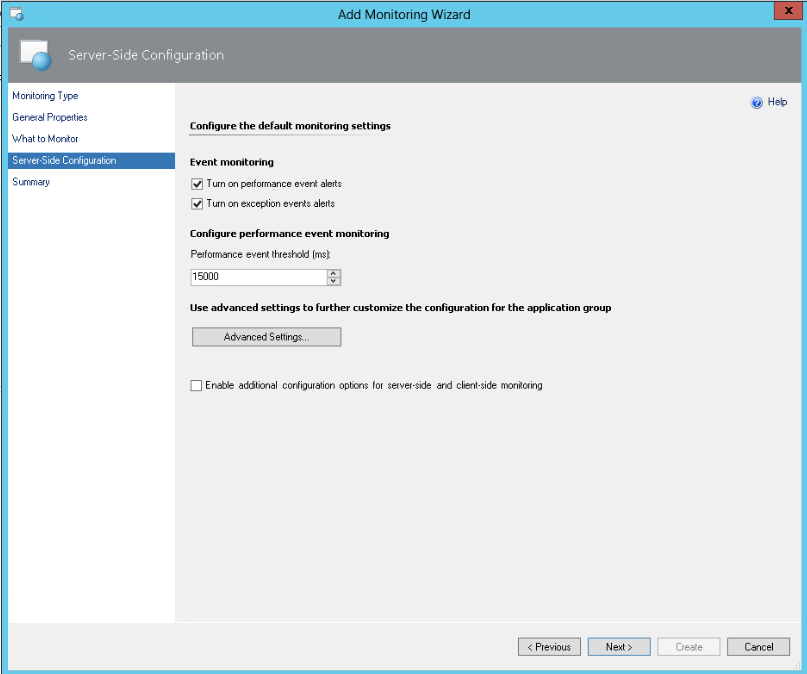The width and height of the screenshot is (807, 674).
Task: Decrease performance threshold with down arrow
Action: pos(334,282)
